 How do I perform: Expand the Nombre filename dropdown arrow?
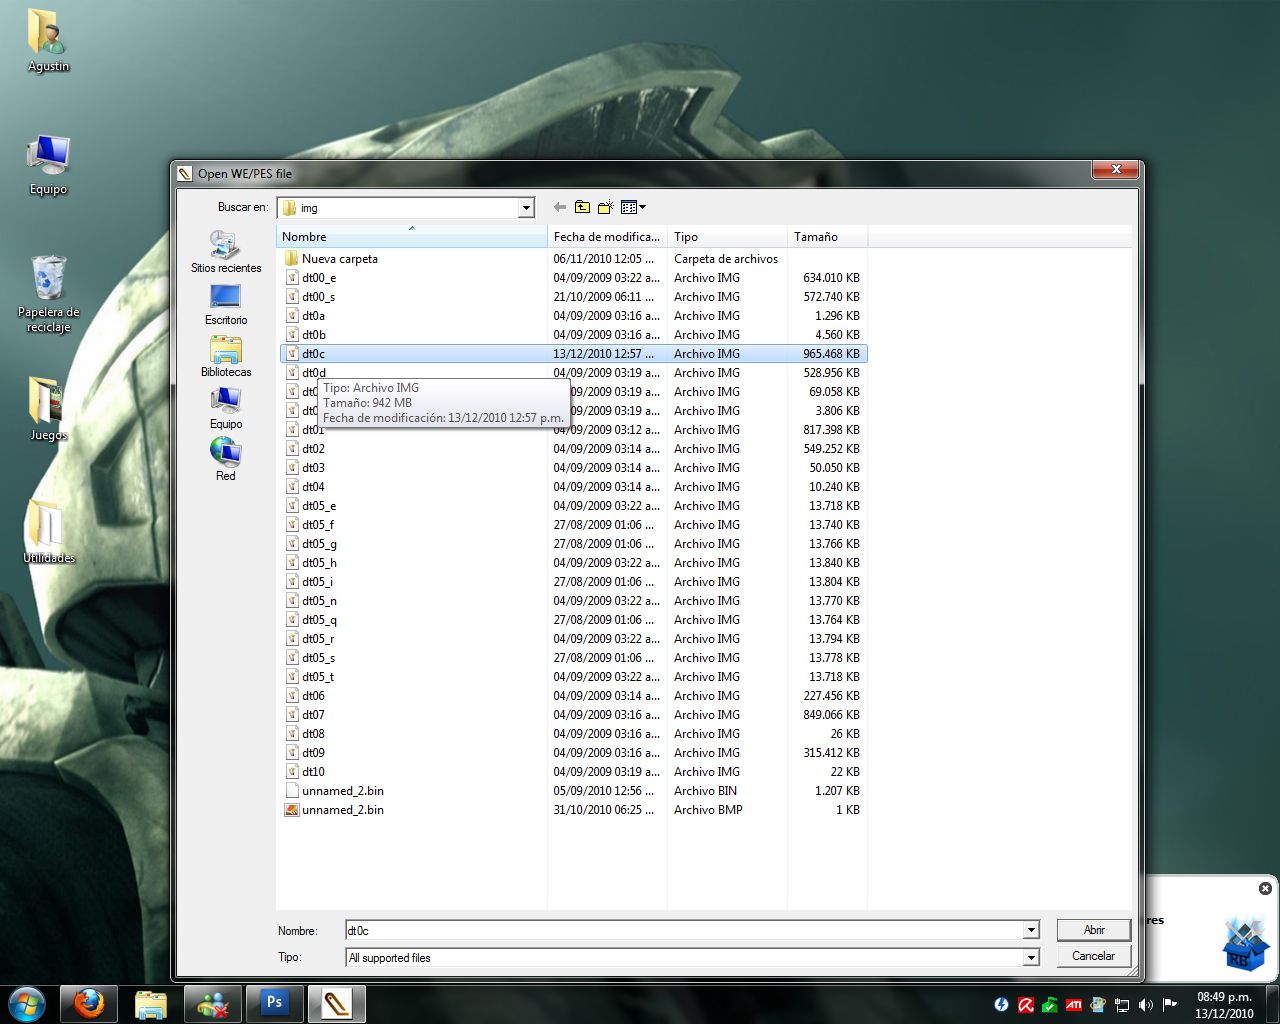pos(1031,930)
